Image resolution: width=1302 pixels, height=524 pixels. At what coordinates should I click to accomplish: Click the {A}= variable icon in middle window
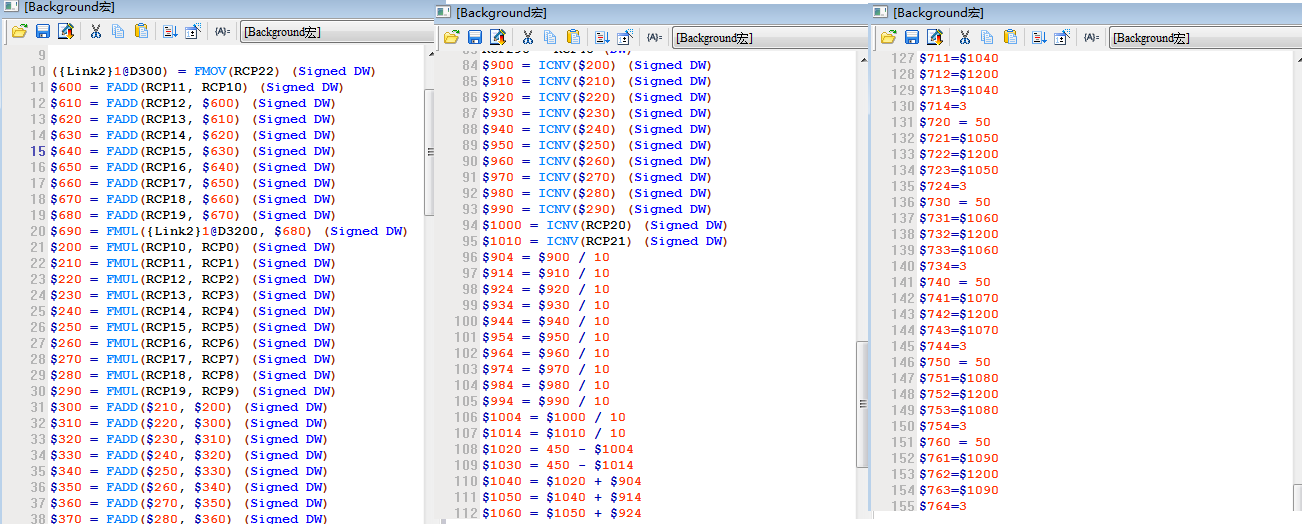point(654,37)
